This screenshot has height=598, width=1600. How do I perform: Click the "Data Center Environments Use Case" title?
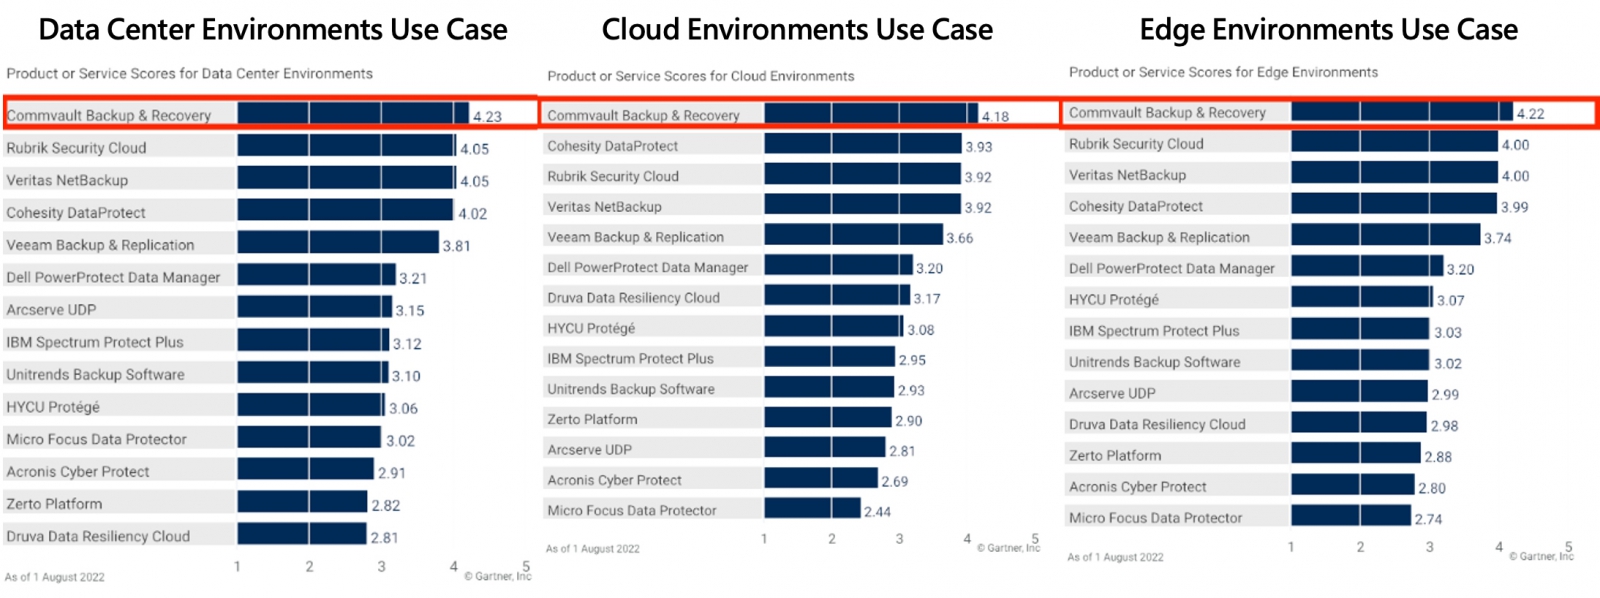tap(273, 30)
